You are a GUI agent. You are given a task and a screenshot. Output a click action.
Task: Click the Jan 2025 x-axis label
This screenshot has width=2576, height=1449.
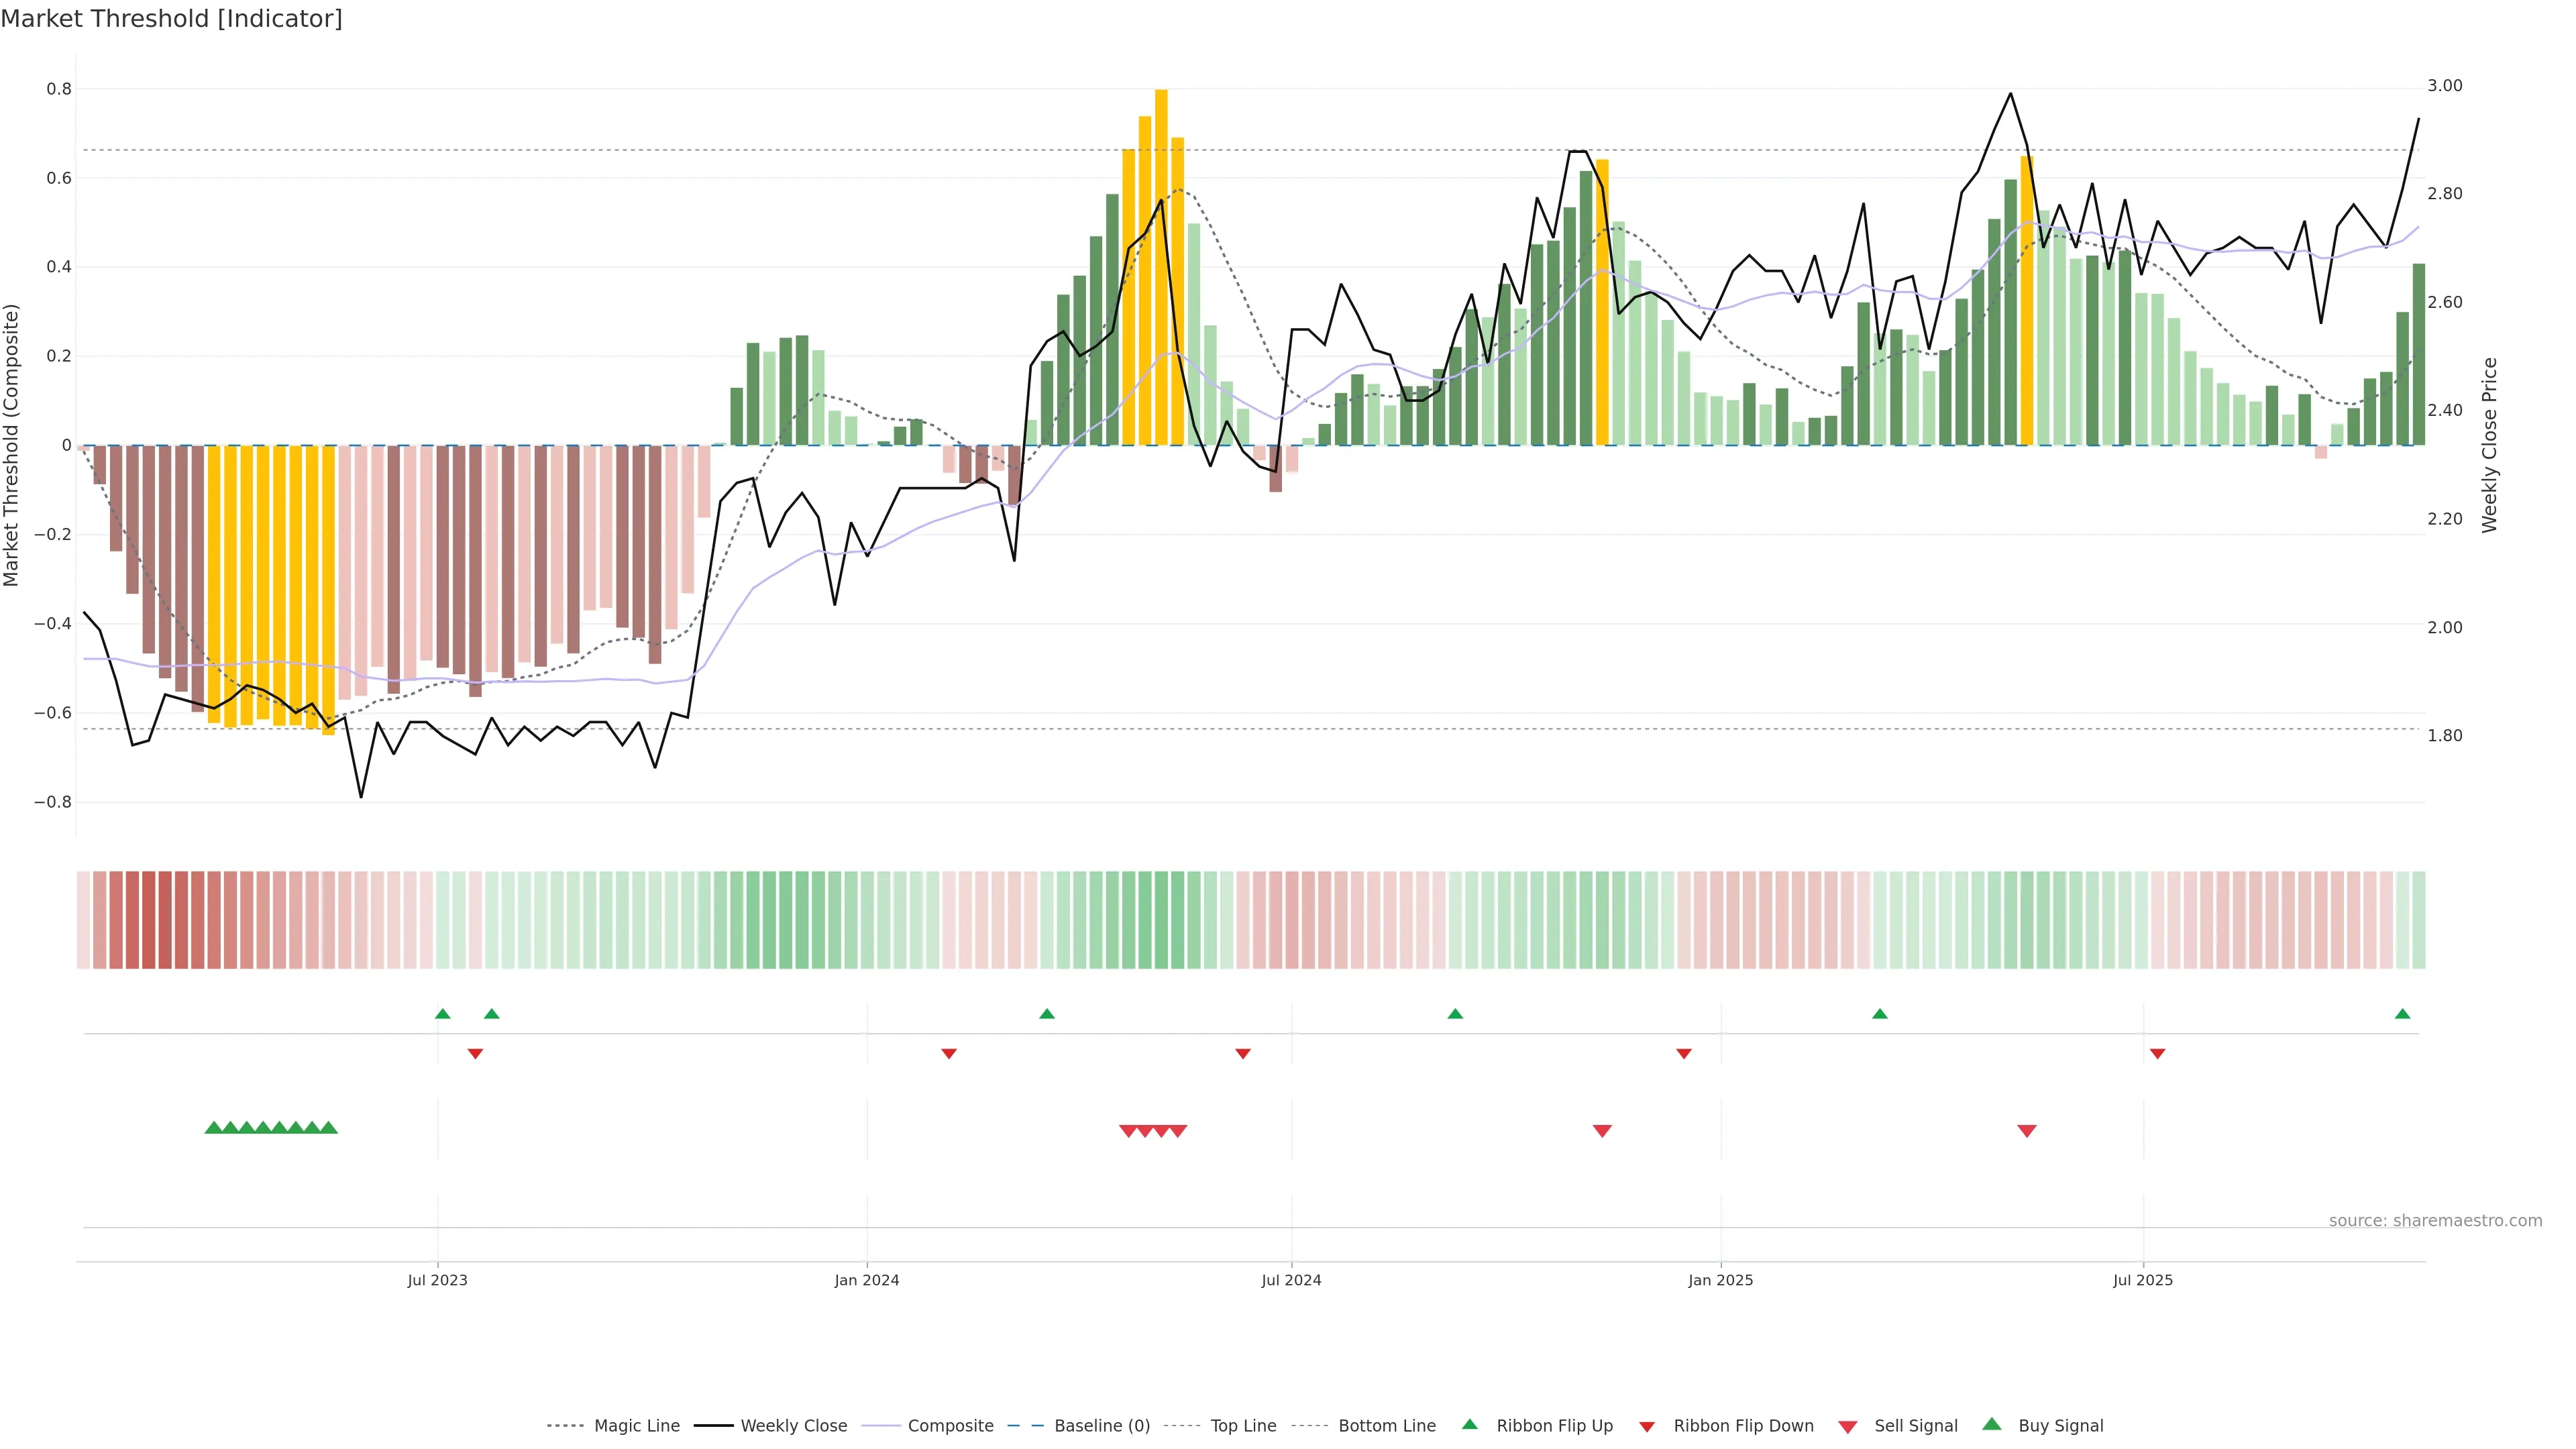click(x=1720, y=1280)
